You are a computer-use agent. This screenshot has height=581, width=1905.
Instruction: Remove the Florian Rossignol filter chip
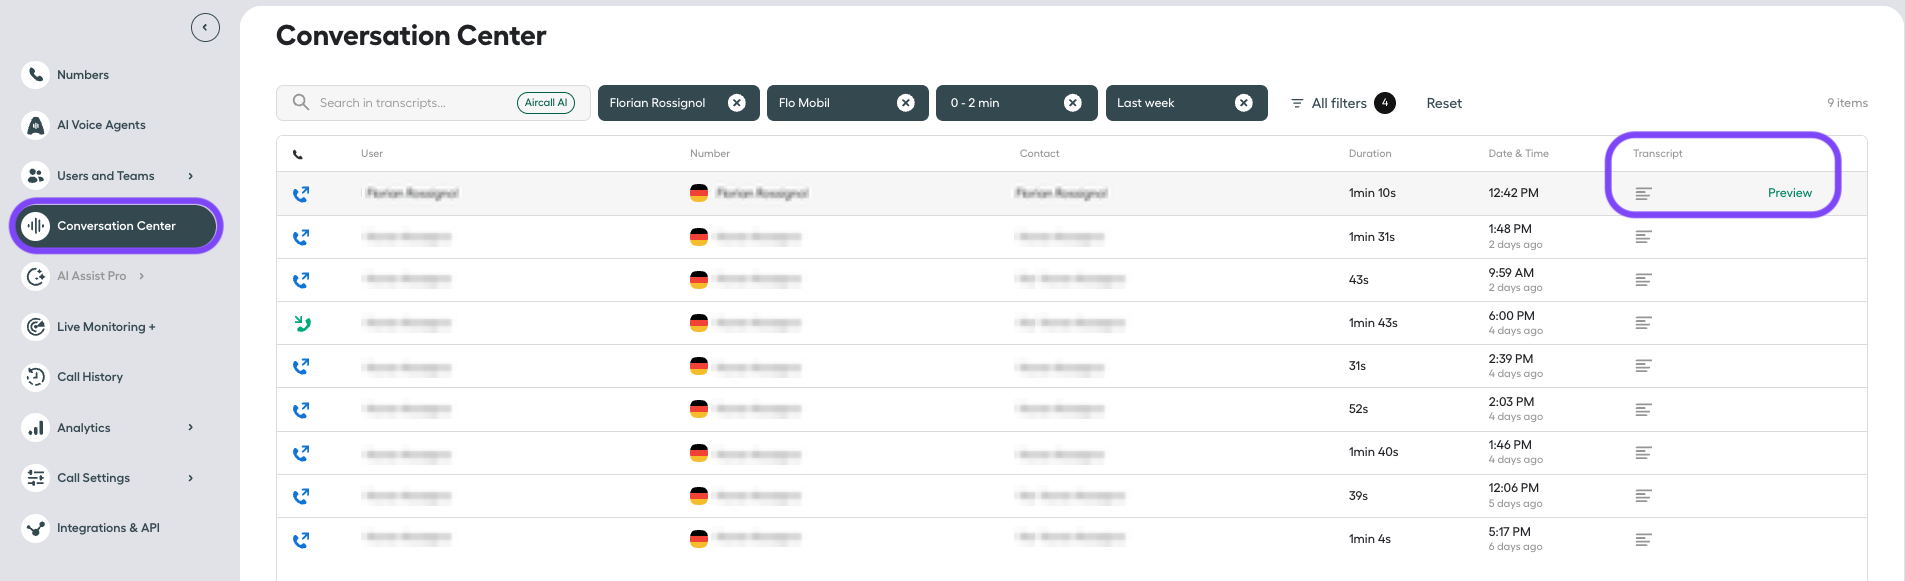(x=737, y=103)
